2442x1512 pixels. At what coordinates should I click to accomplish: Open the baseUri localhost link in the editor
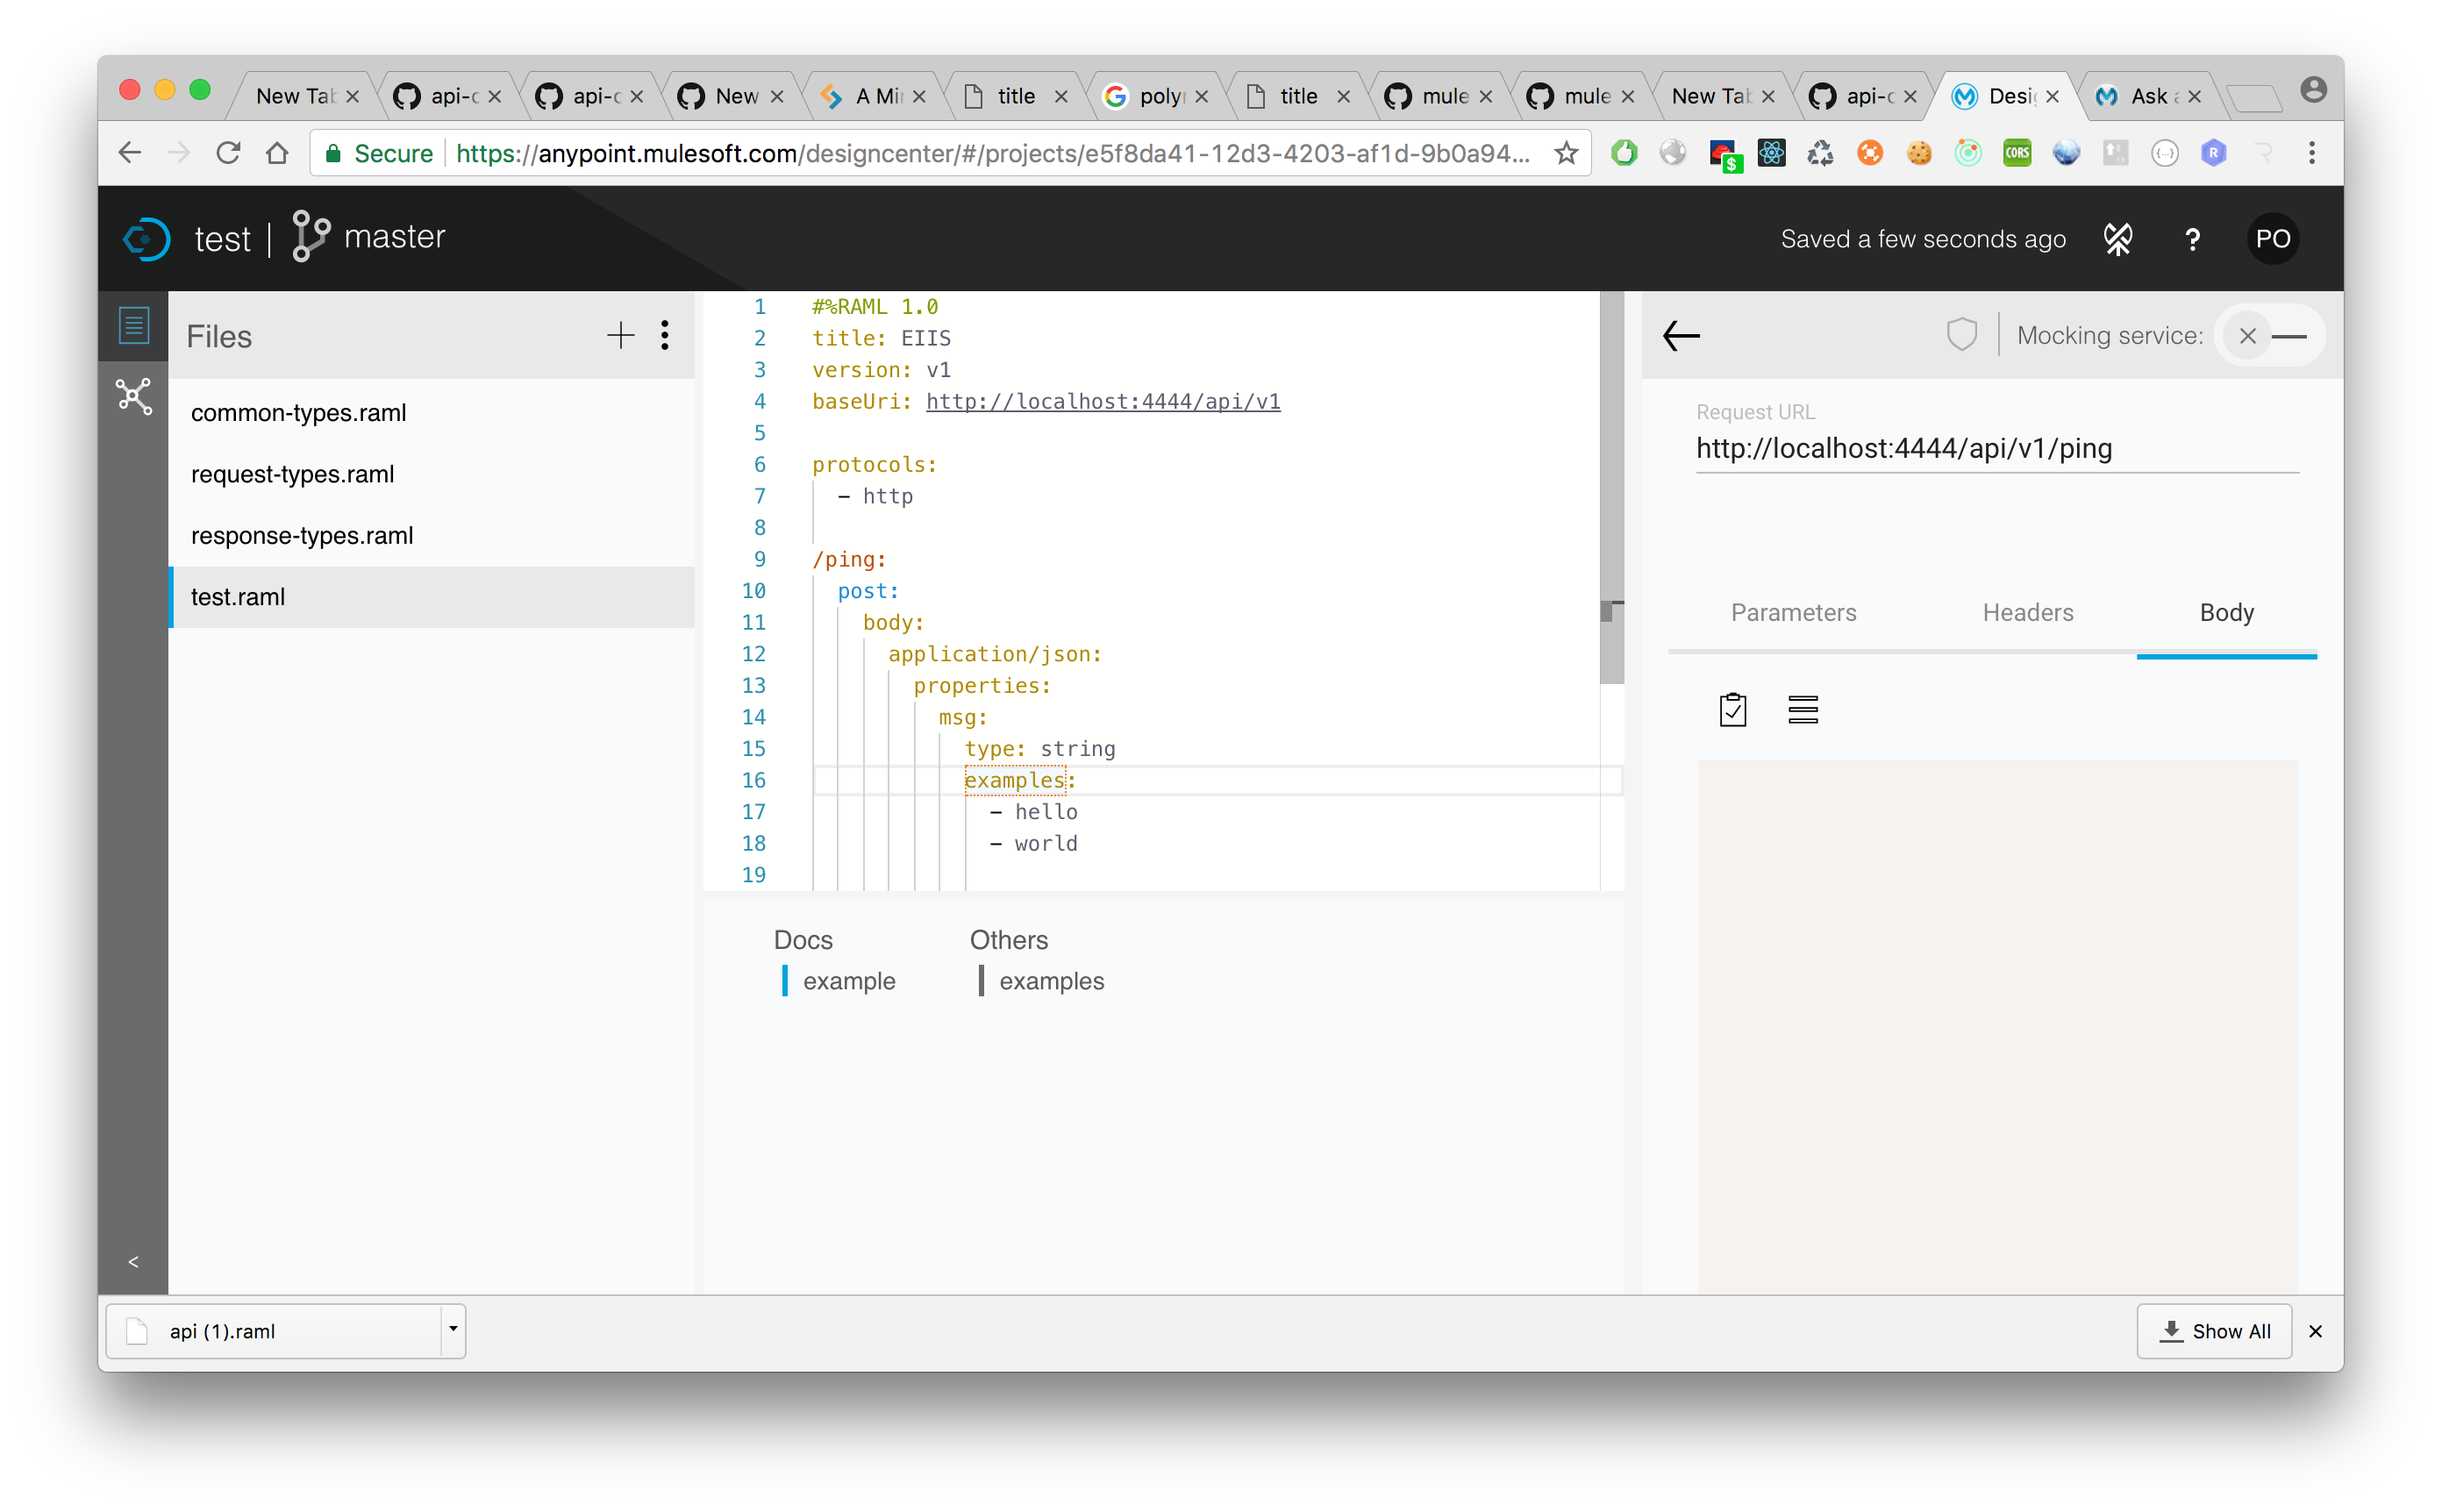(1102, 401)
